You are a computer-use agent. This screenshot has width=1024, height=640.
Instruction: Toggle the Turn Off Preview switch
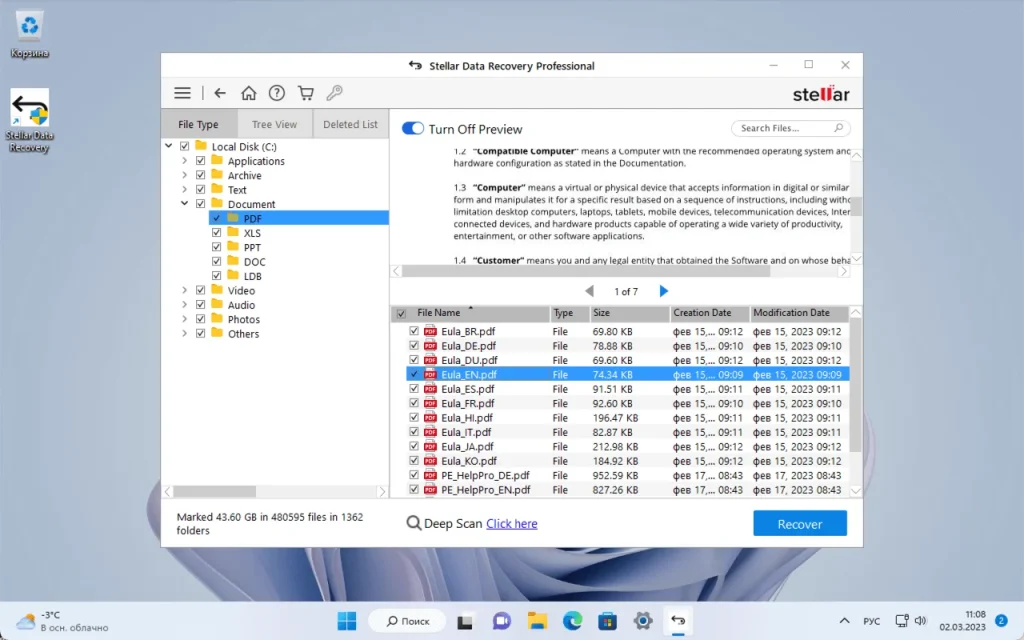pyautogui.click(x=413, y=128)
